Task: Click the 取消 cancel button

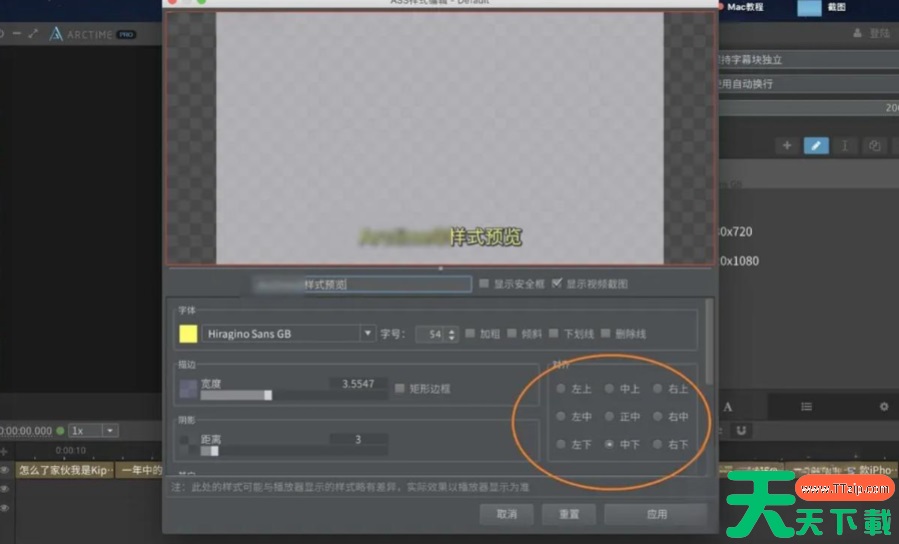Action: [507, 514]
